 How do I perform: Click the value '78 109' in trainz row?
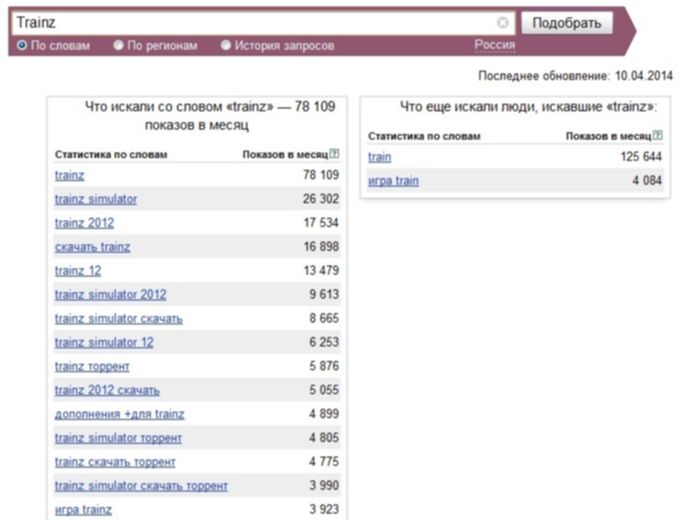(321, 175)
